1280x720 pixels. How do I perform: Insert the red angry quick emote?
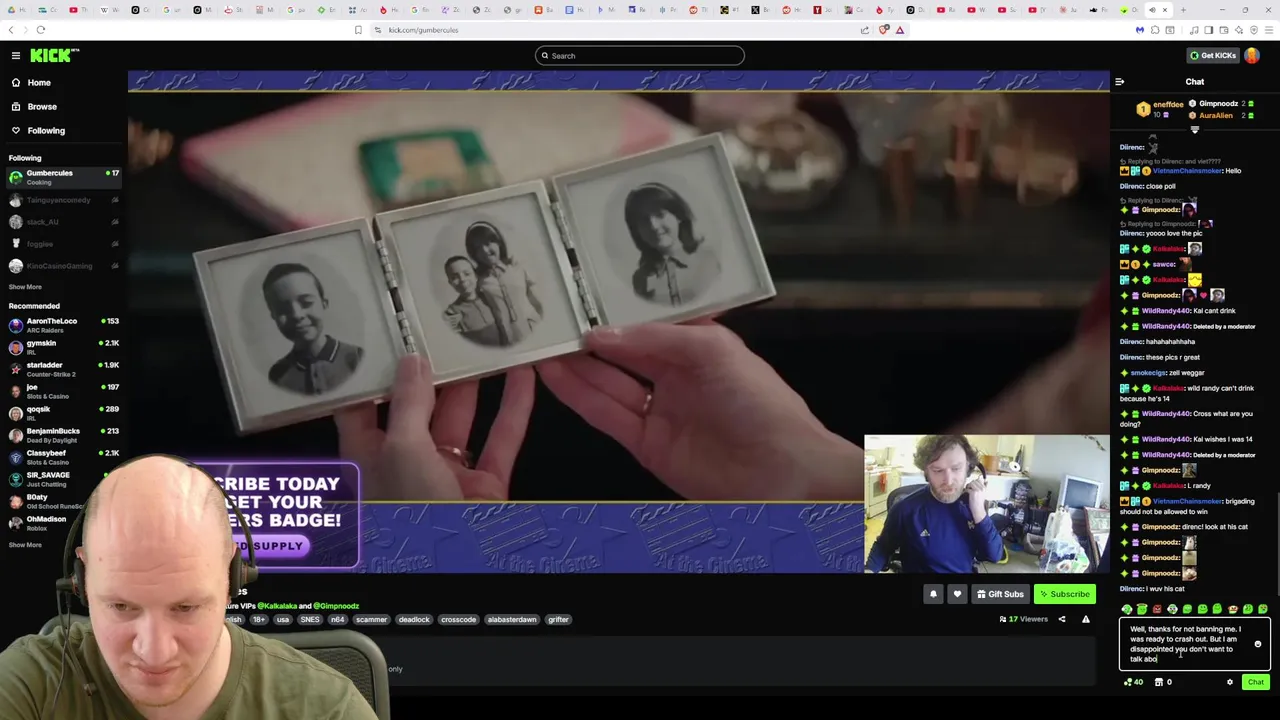pyautogui.click(x=1157, y=609)
